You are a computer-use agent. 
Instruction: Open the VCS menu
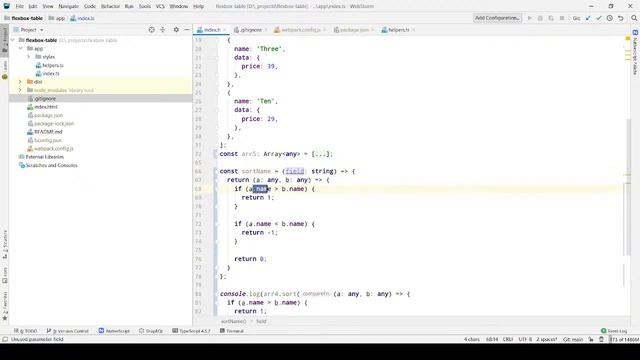click(160, 7)
